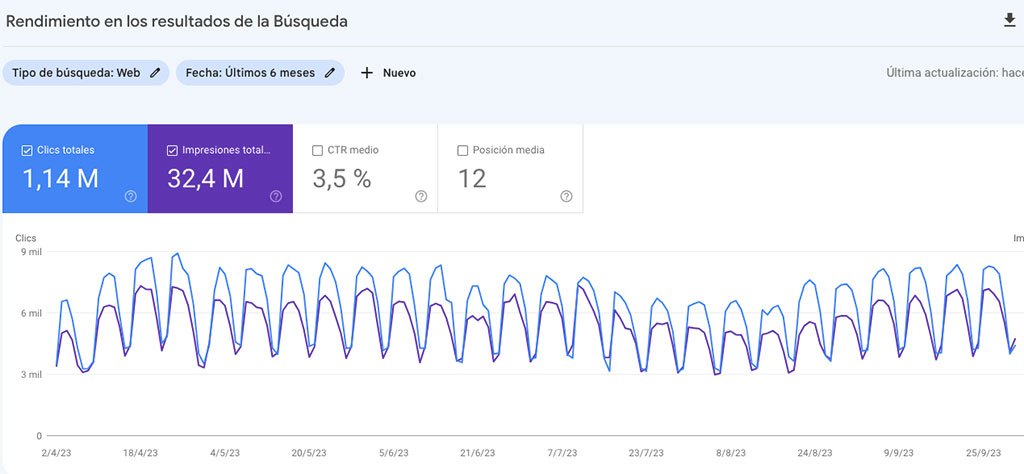Screen dimensions: 1024x474
Task: Uncheck the Clics totales checkbox
Action: [27, 151]
